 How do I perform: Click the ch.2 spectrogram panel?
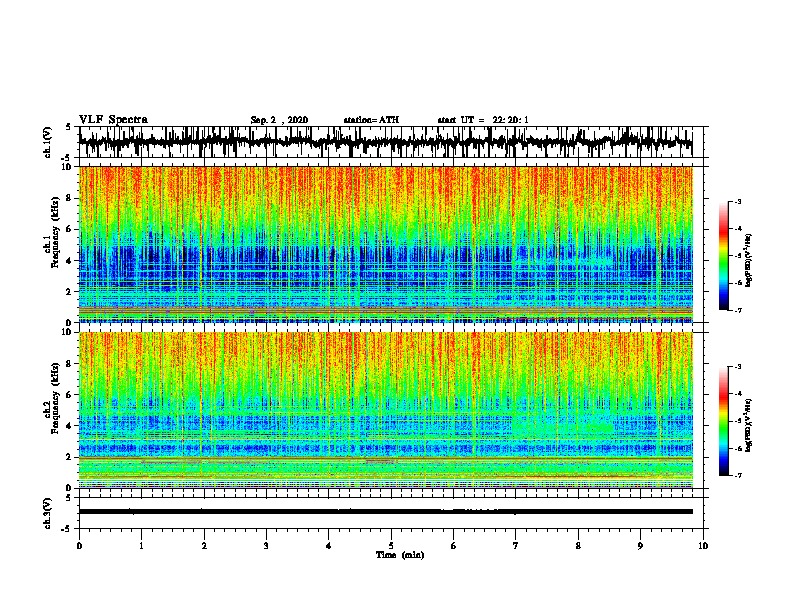(386, 410)
